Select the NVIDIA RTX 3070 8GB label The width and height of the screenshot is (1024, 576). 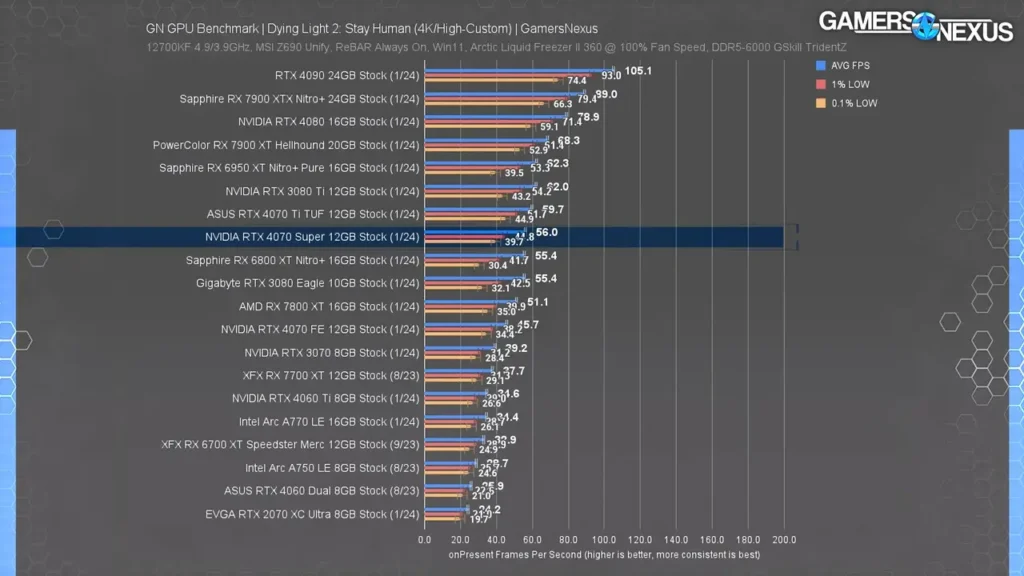pos(332,353)
